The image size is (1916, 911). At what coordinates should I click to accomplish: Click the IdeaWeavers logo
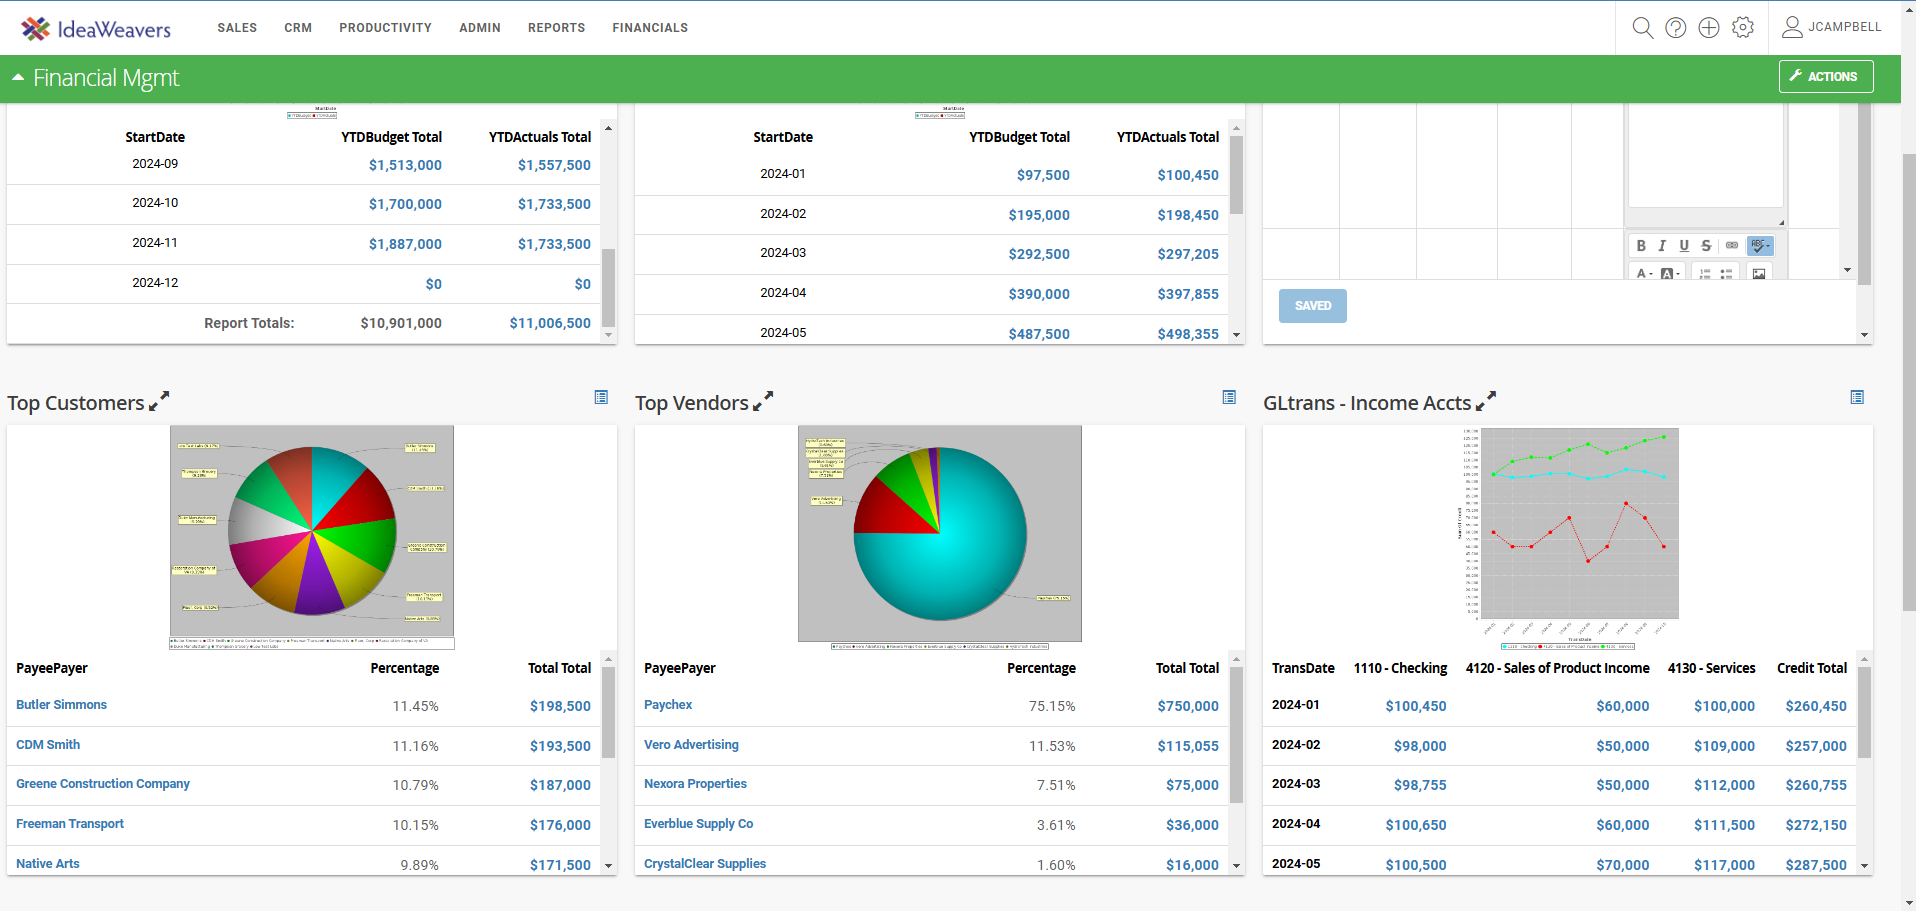click(x=96, y=28)
